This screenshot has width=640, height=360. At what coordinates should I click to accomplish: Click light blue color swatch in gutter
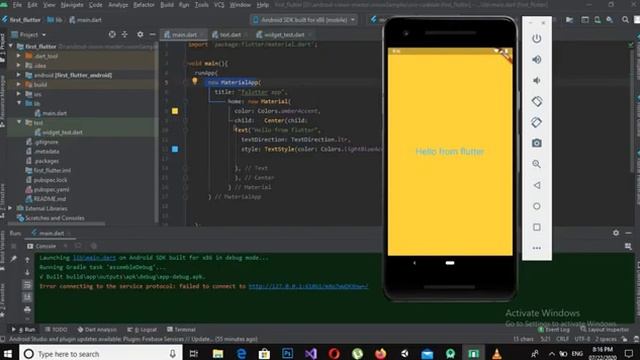pos(175,149)
